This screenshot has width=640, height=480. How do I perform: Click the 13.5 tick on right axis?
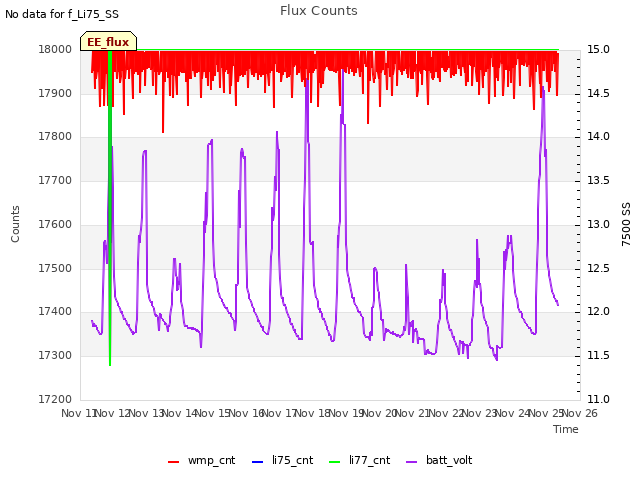(598, 180)
